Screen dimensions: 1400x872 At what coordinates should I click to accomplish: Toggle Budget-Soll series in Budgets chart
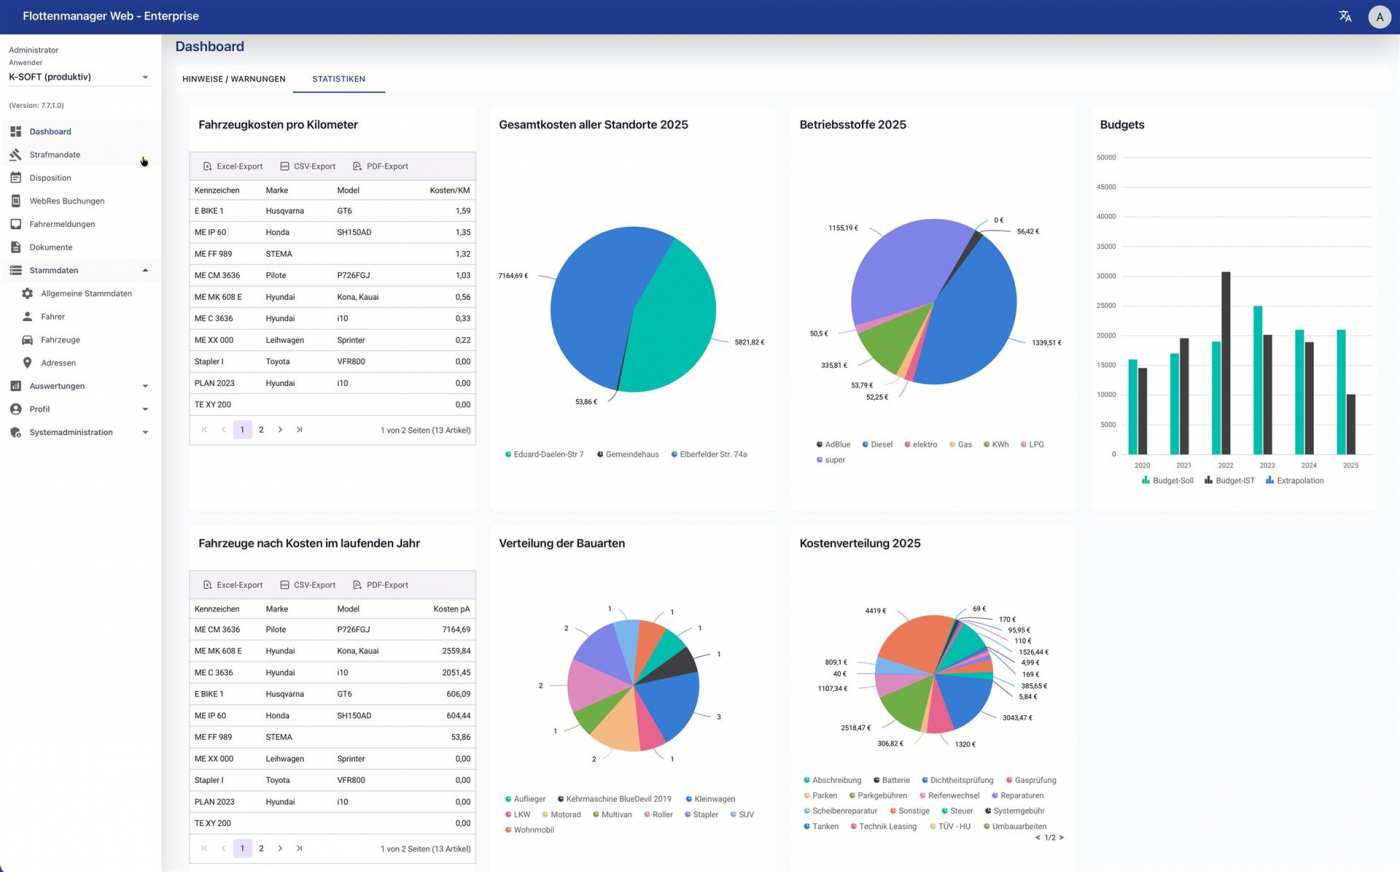[x=1166, y=481]
